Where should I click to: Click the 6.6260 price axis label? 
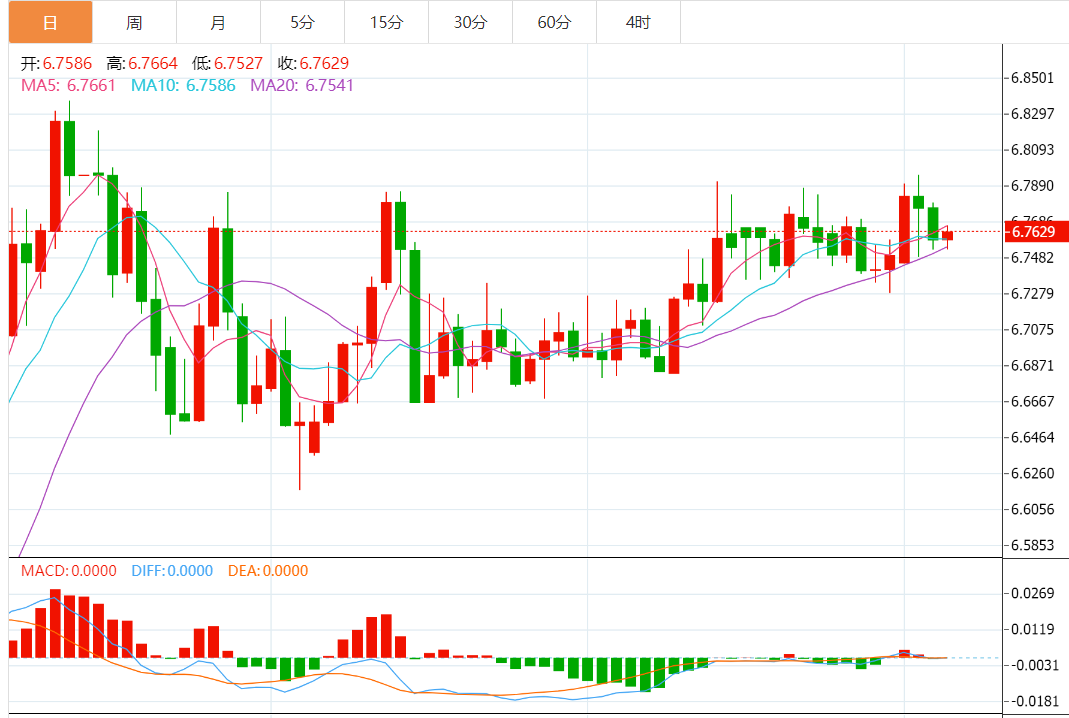[x=1032, y=473]
